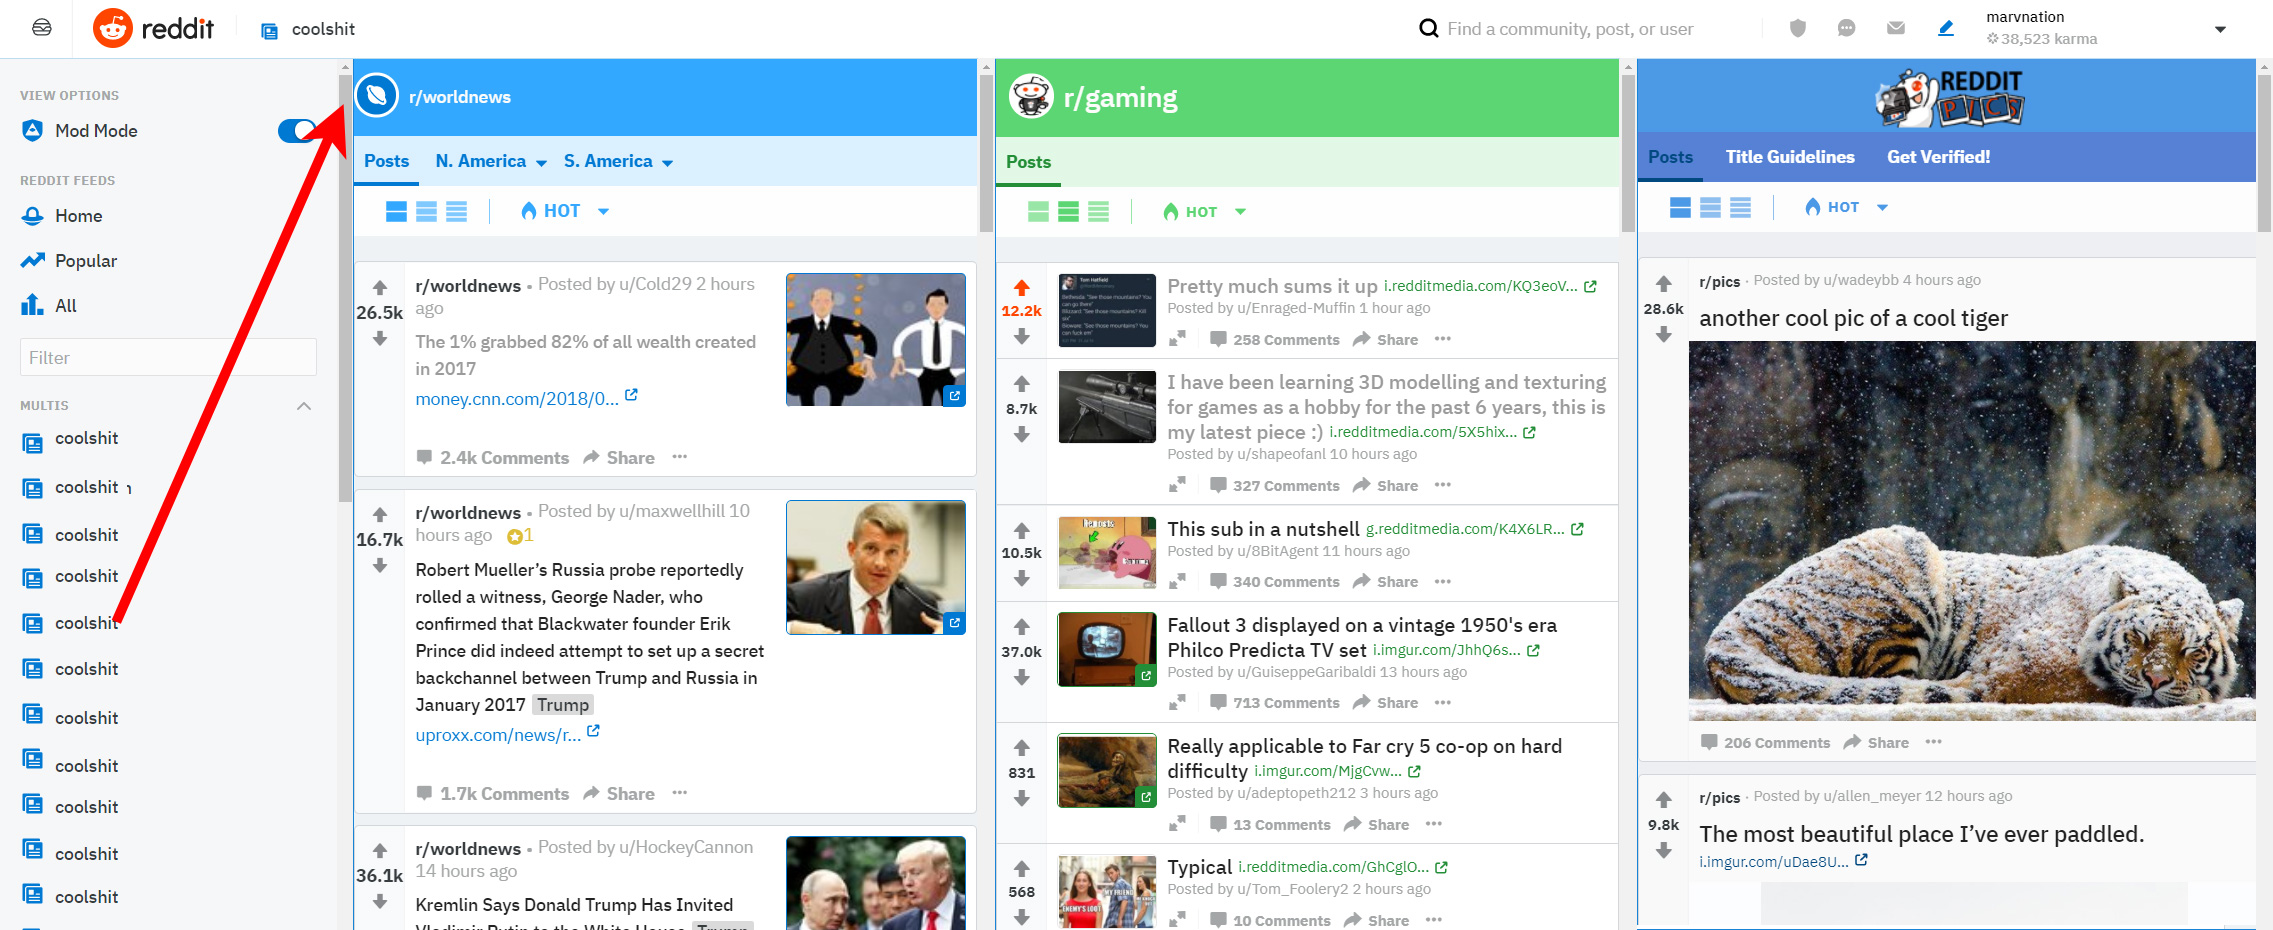Open the r/pics link on tiger post

[x=1719, y=281]
